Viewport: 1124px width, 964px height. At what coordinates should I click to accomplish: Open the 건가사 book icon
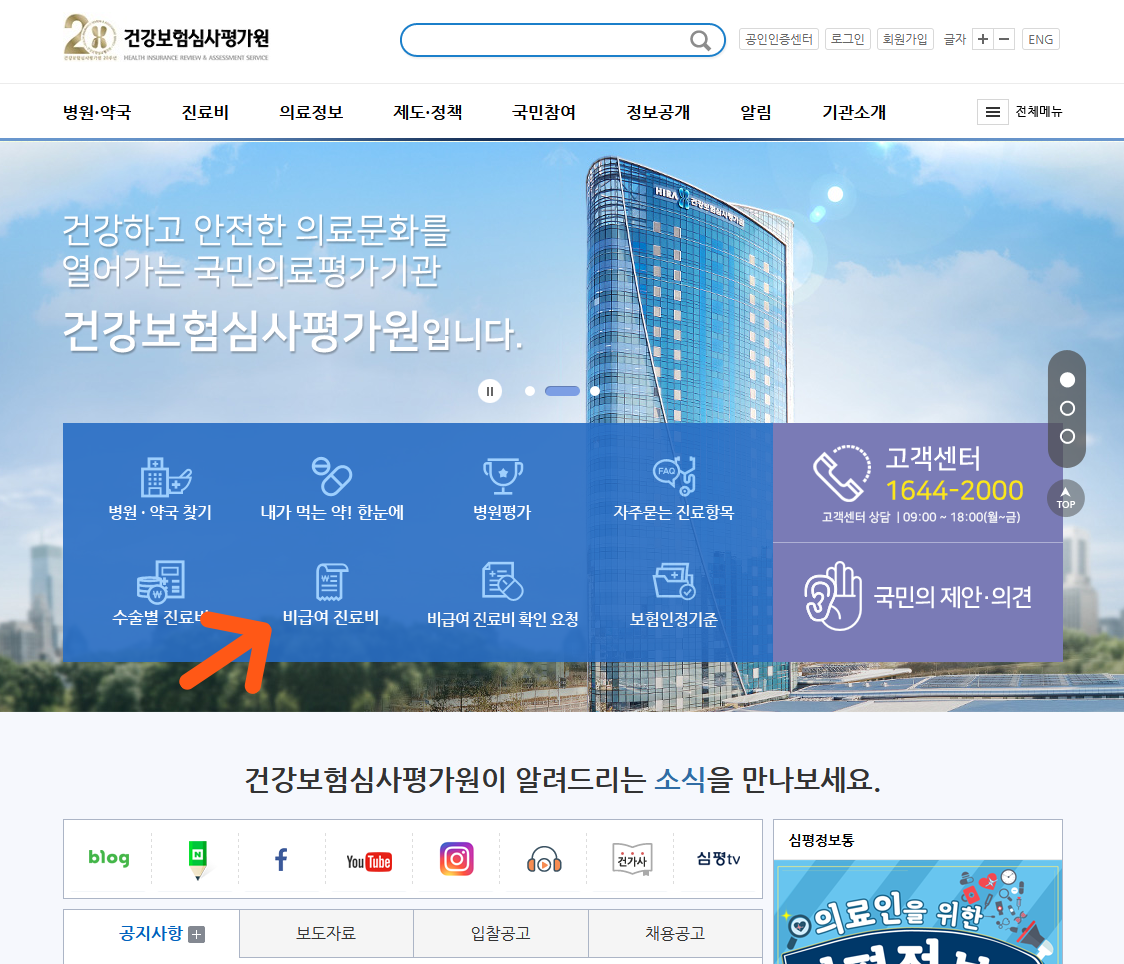pyautogui.click(x=632, y=859)
